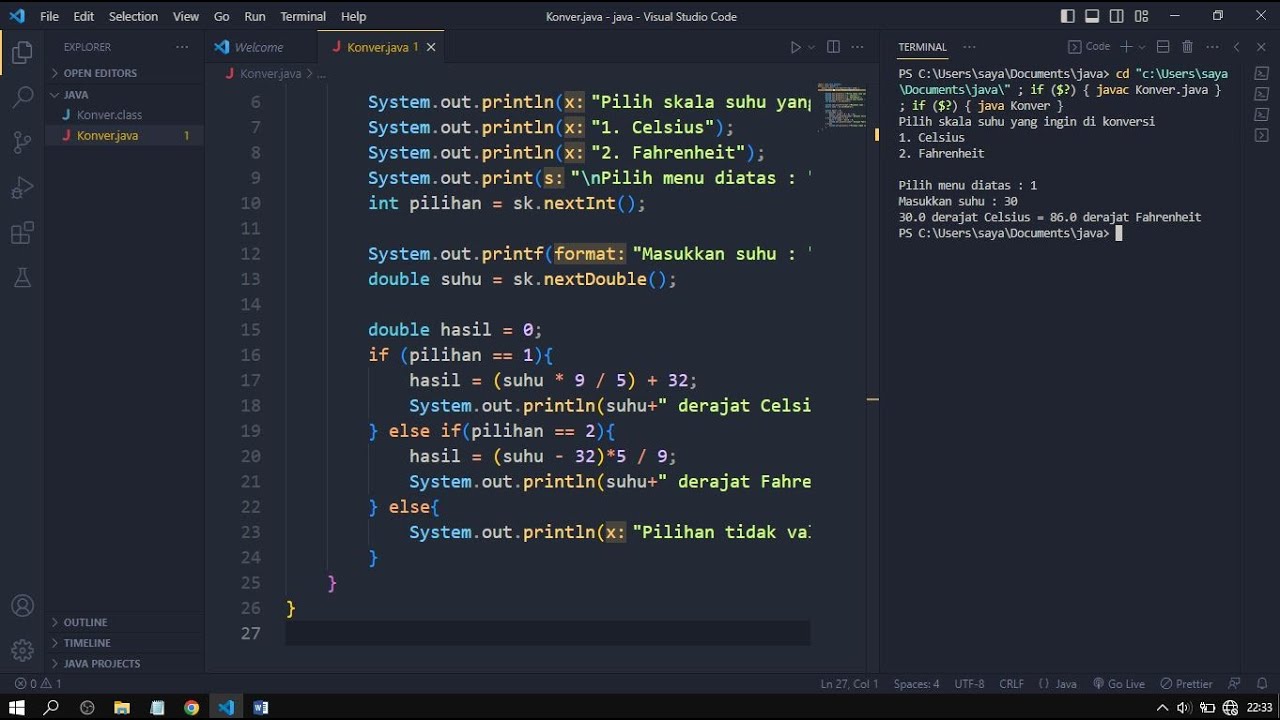Open the View menu

pos(186,16)
